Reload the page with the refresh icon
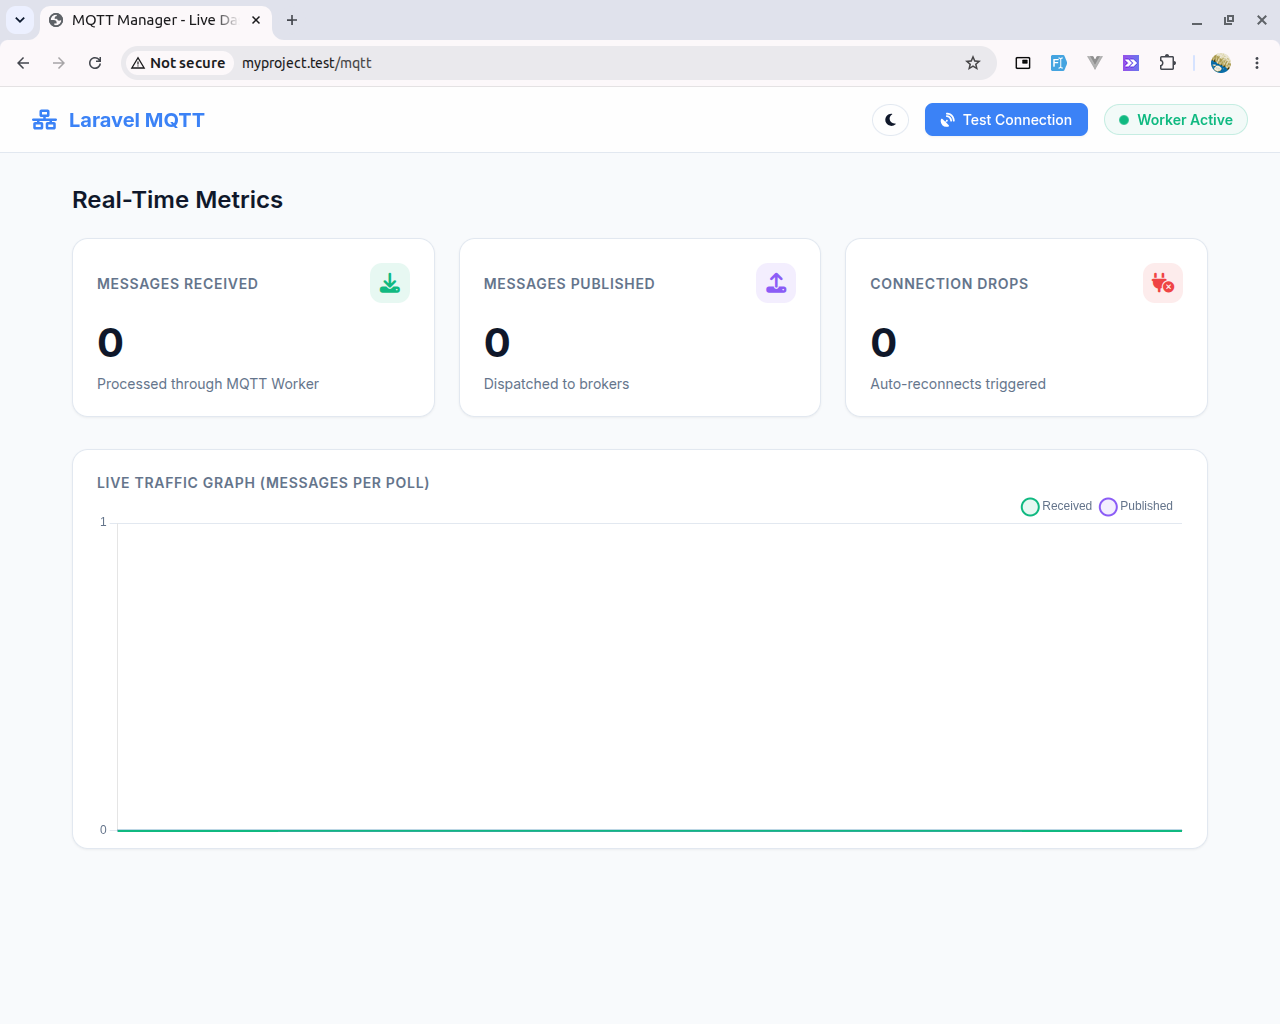Screen dimensions: 1280x1024 [x=95, y=63]
